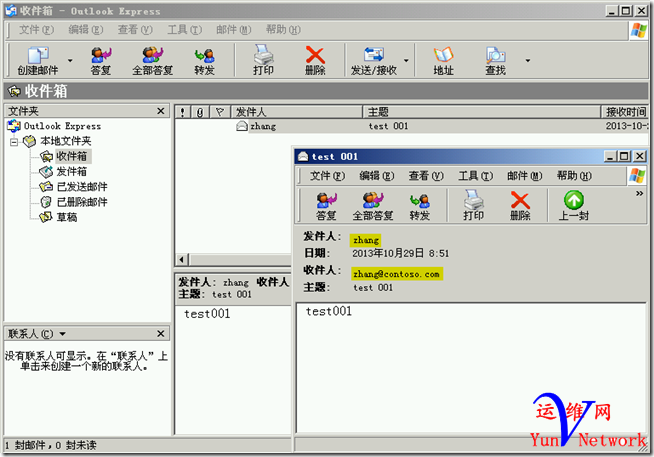
Task: Click 转发 (Forward) in main window toolbar
Action: pyautogui.click(x=204, y=60)
